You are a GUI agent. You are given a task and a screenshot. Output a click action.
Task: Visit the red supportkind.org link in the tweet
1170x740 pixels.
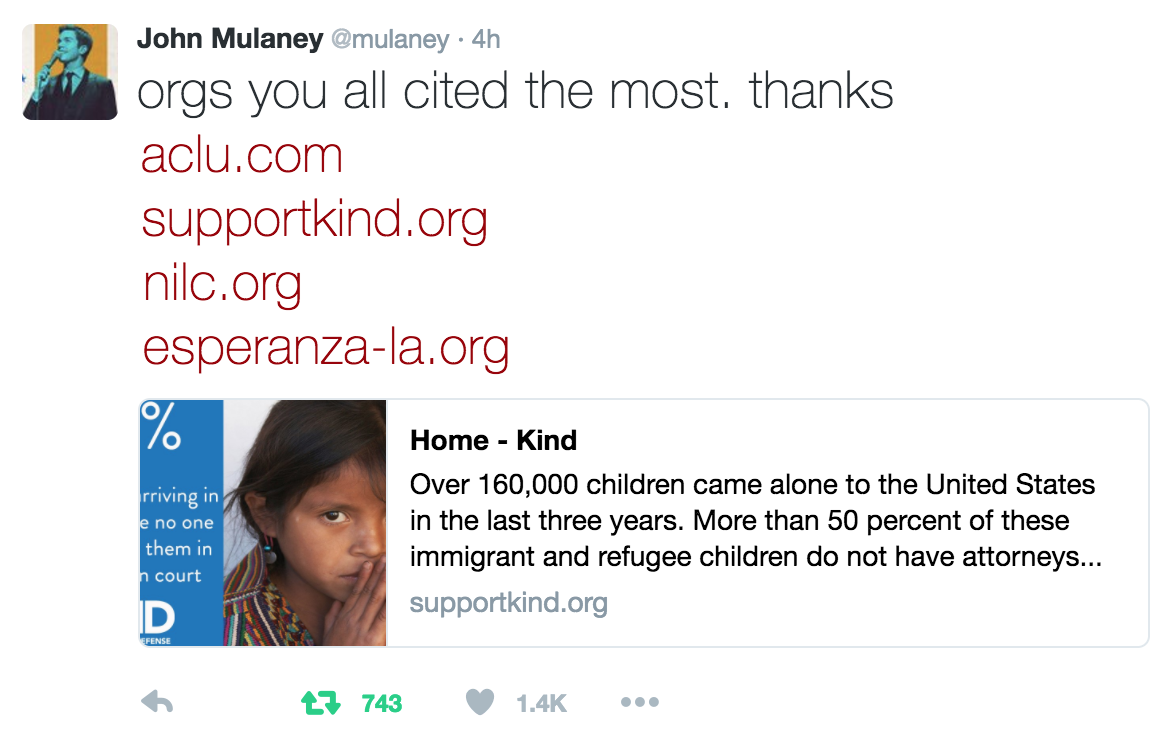coord(314,219)
